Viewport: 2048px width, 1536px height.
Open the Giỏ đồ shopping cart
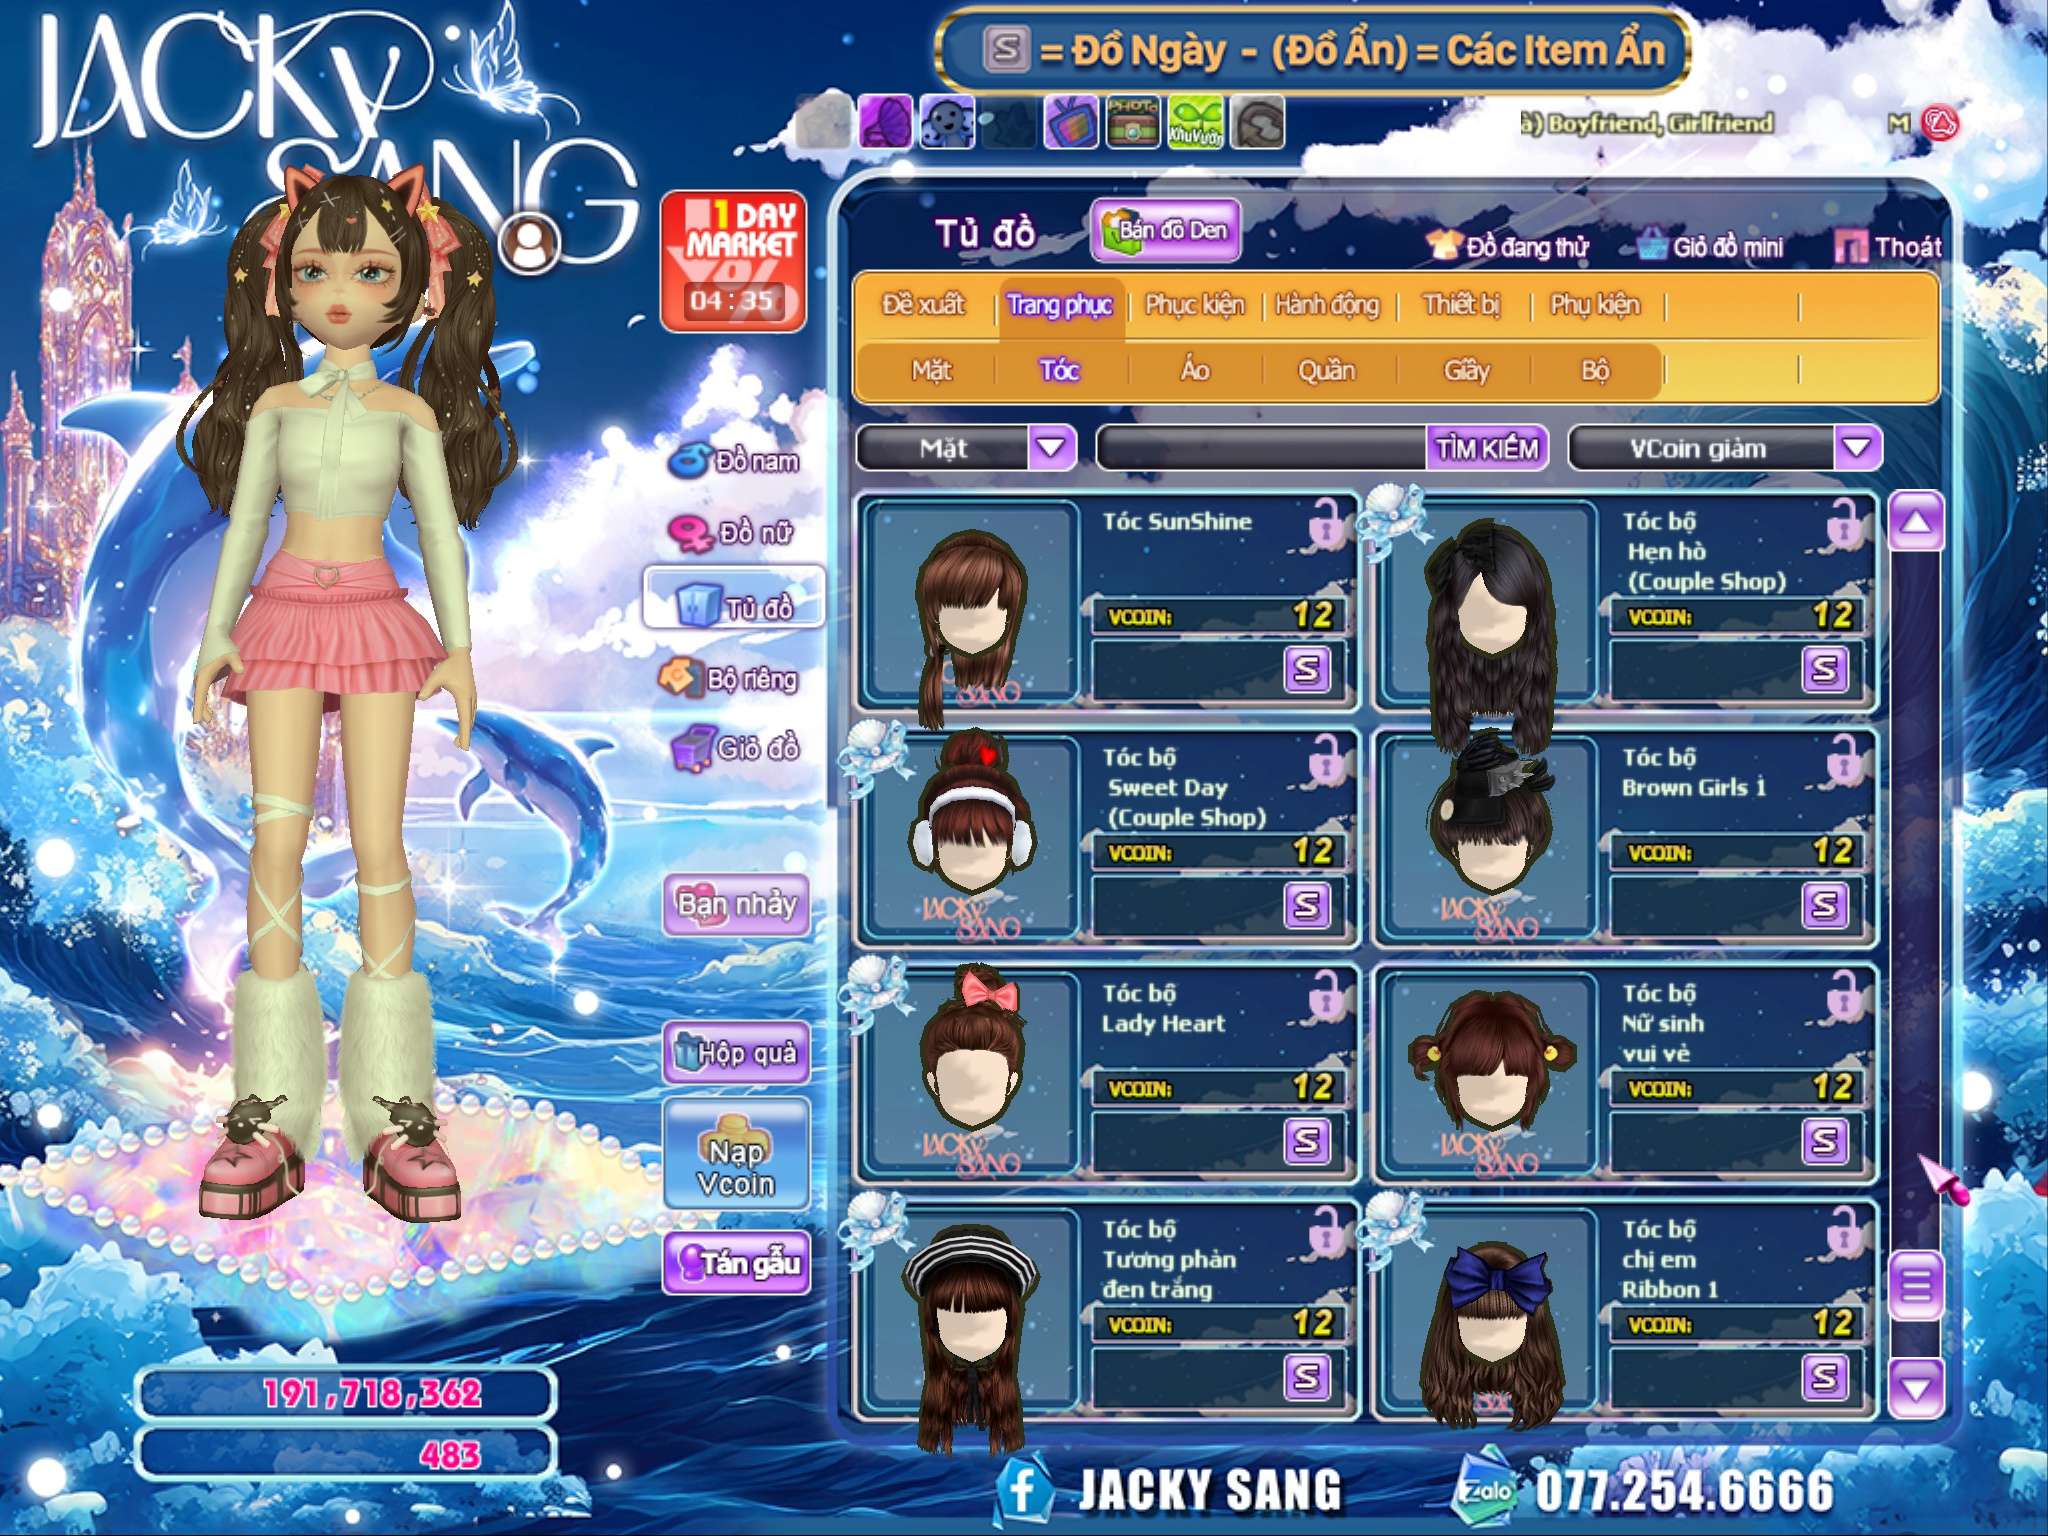point(735,748)
